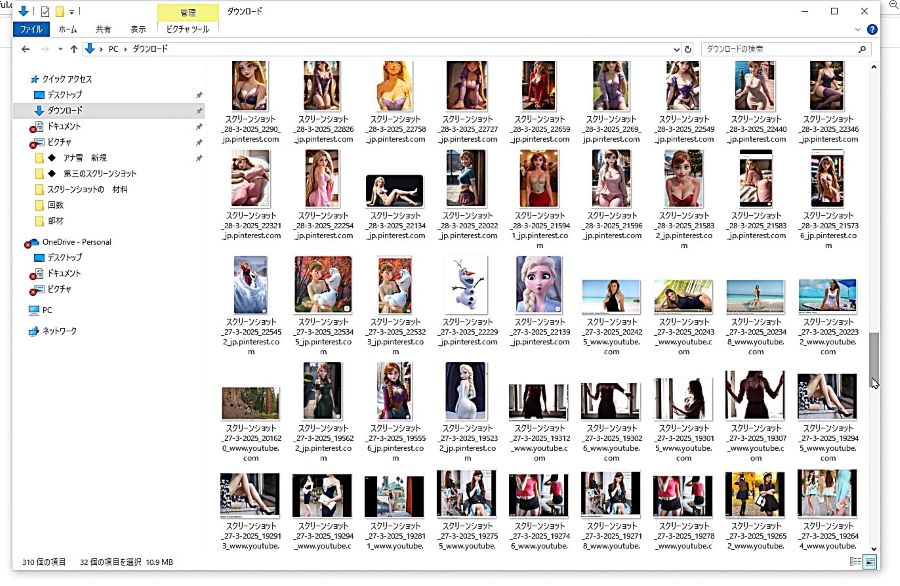Select file _27-3-2025_225345 jp.pinterest.com

click(323, 305)
